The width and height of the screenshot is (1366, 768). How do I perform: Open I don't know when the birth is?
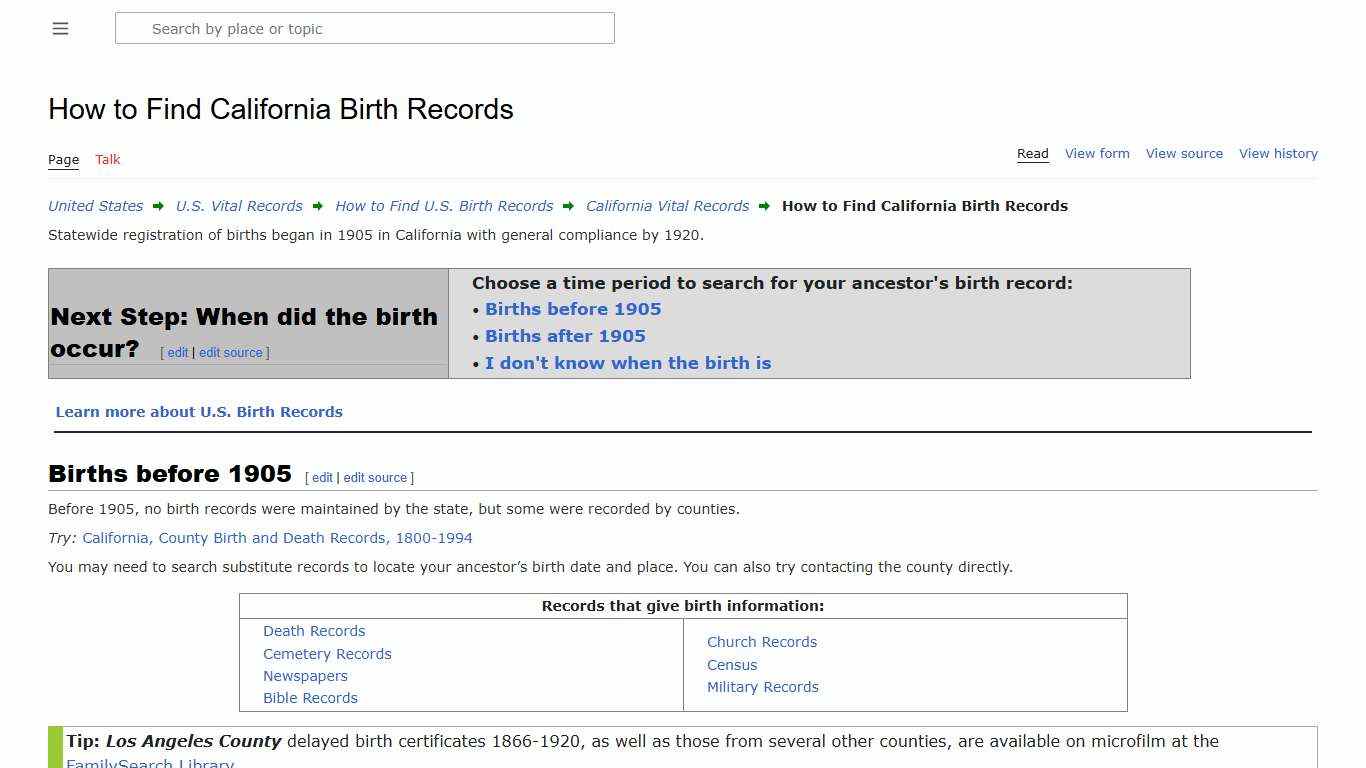[628, 363]
